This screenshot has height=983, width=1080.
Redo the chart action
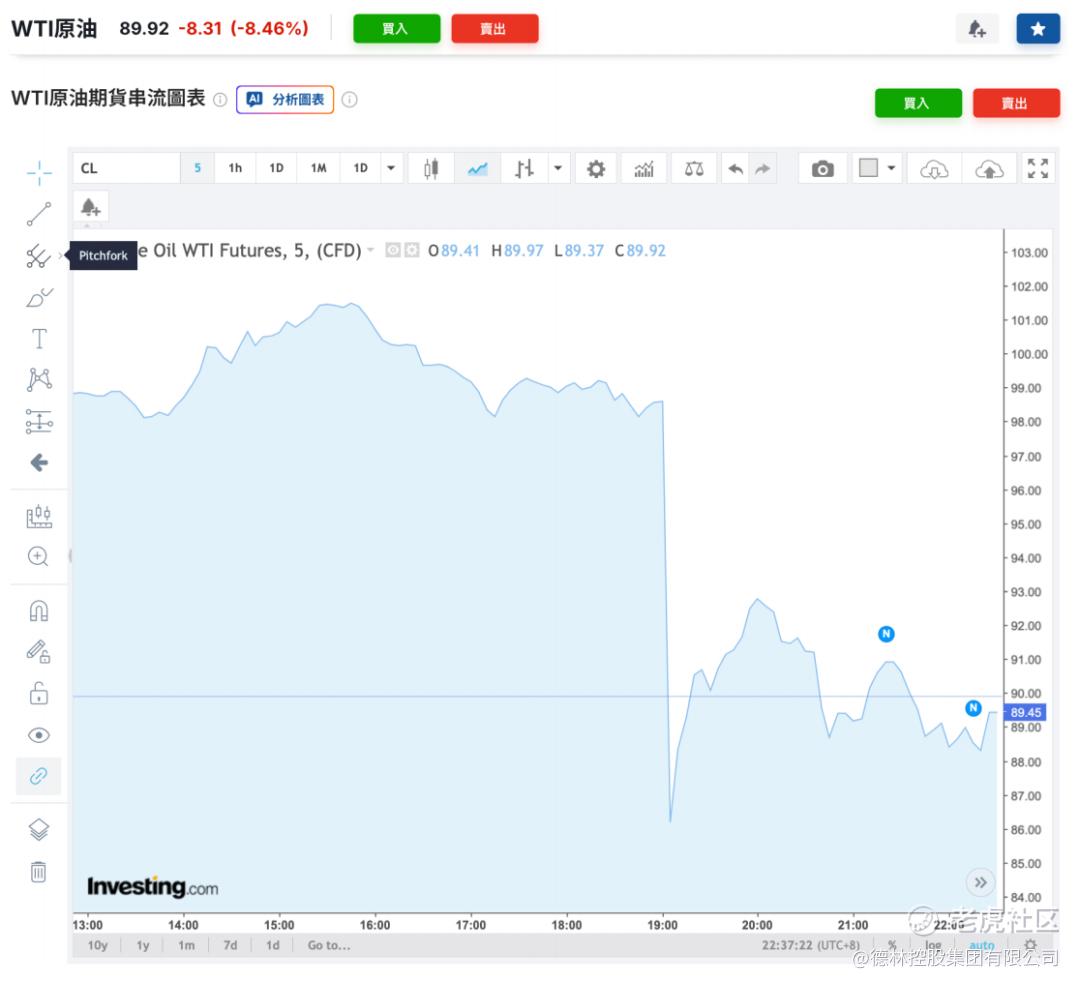coord(762,169)
